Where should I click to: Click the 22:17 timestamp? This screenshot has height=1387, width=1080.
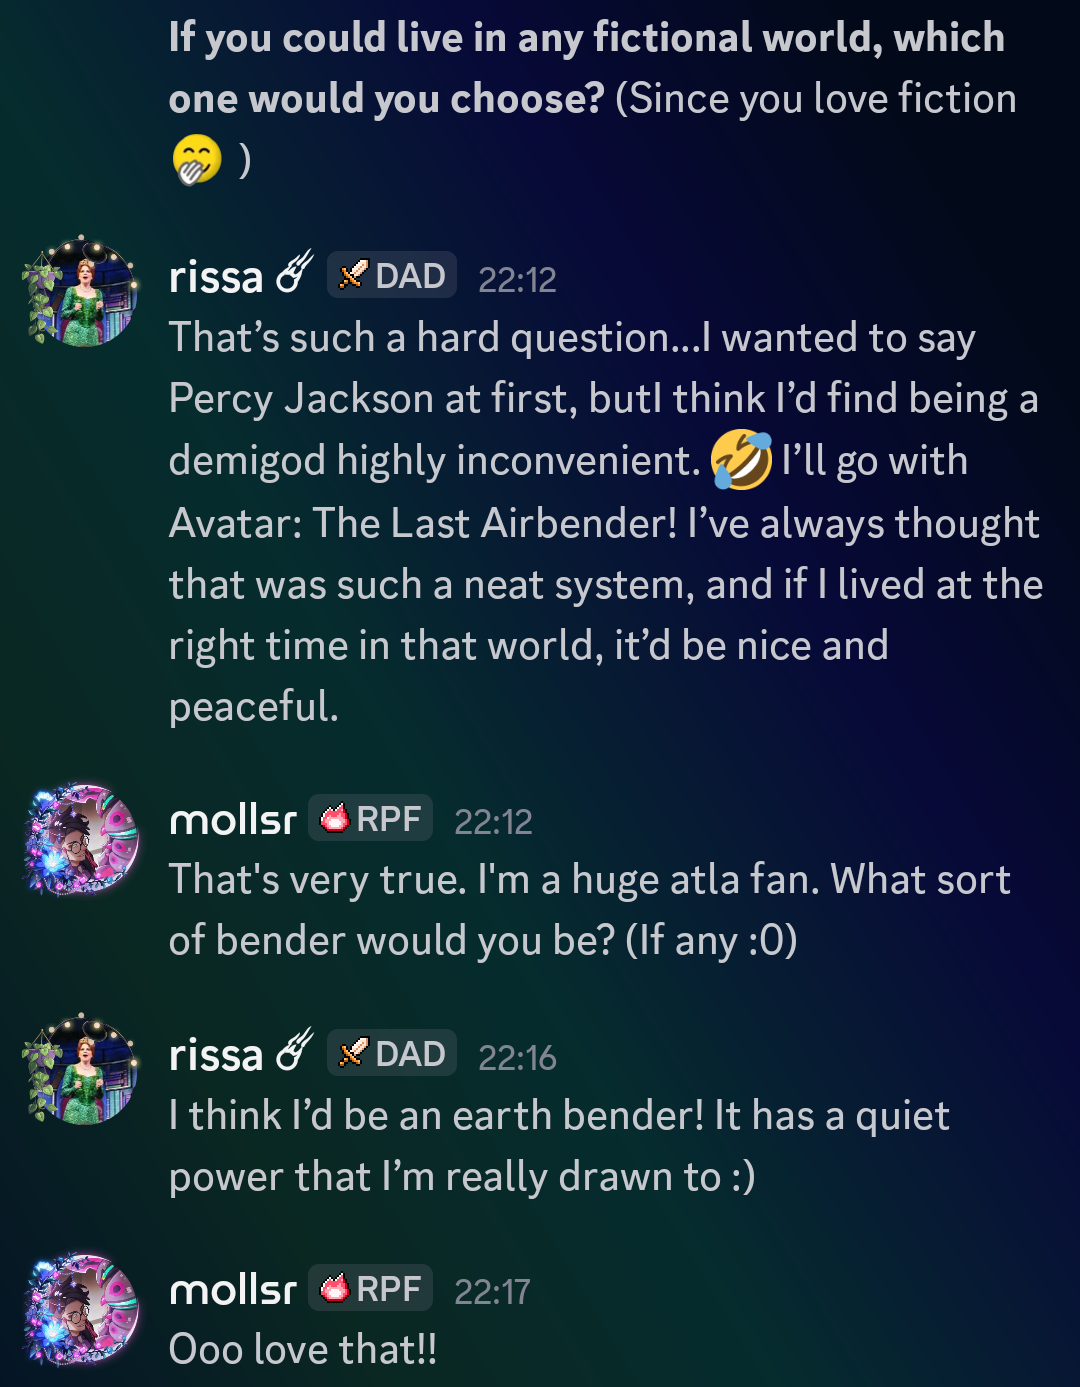pyautogui.click(x=492, y=1292)
